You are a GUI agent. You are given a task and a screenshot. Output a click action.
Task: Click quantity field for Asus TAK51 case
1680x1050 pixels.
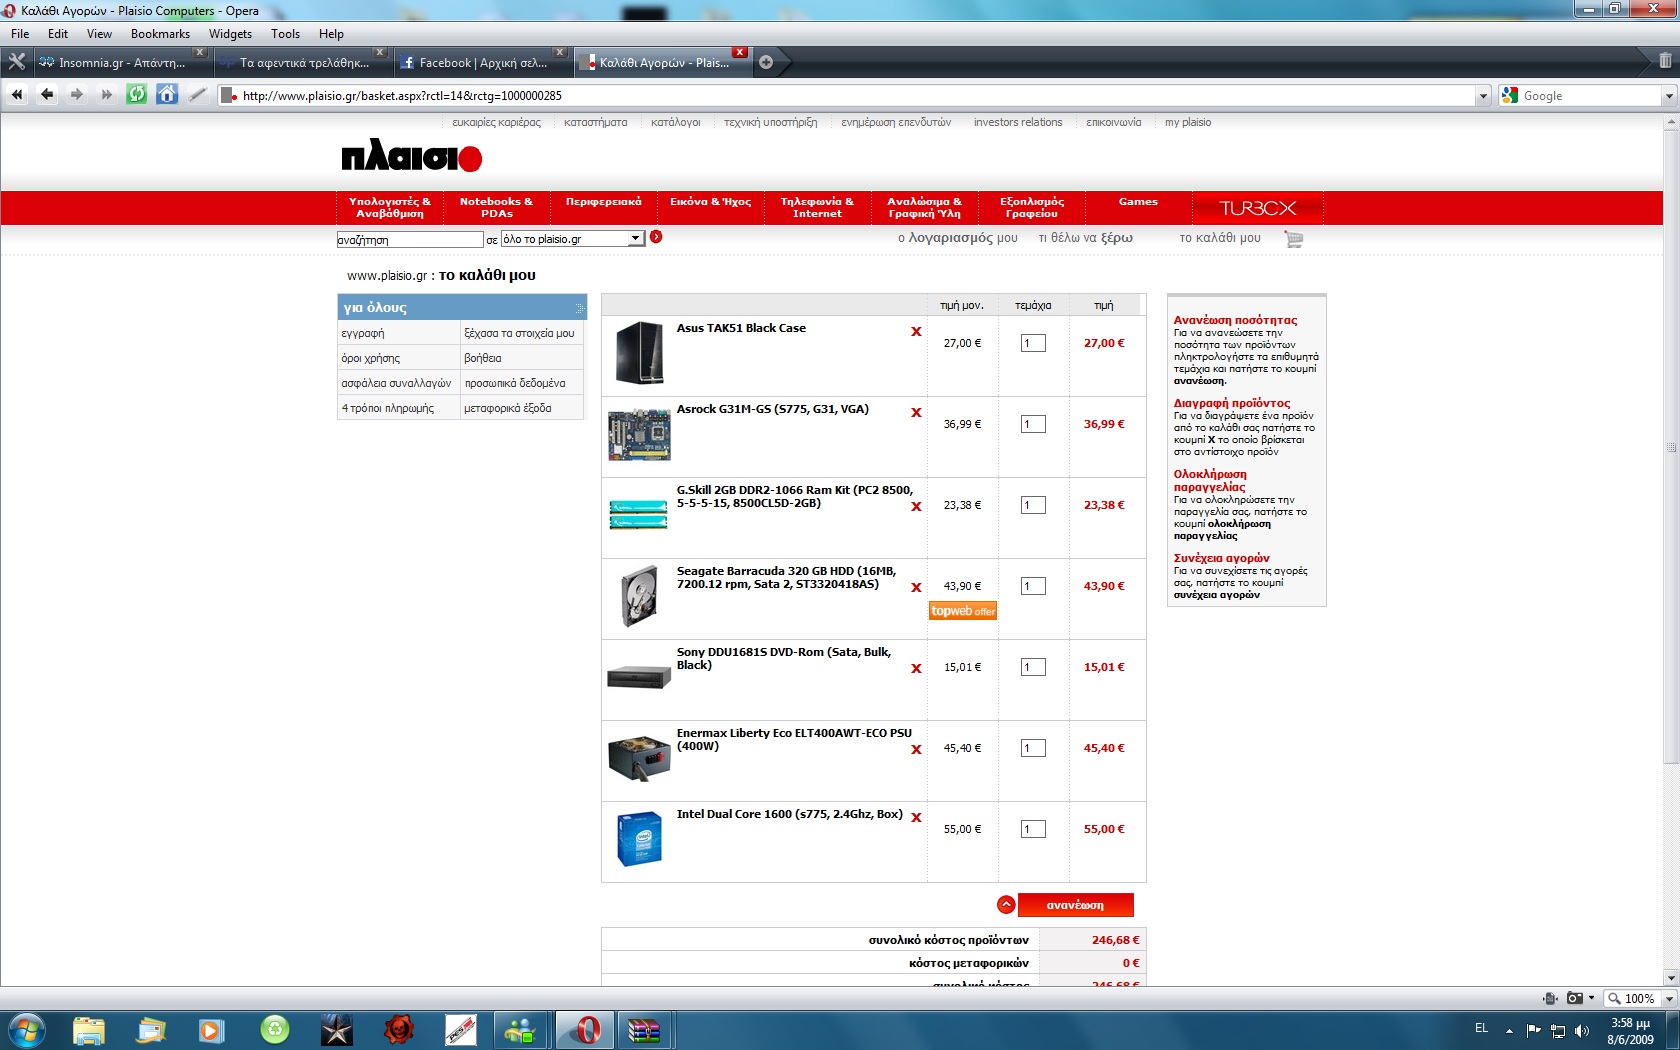coord(1033,343)
